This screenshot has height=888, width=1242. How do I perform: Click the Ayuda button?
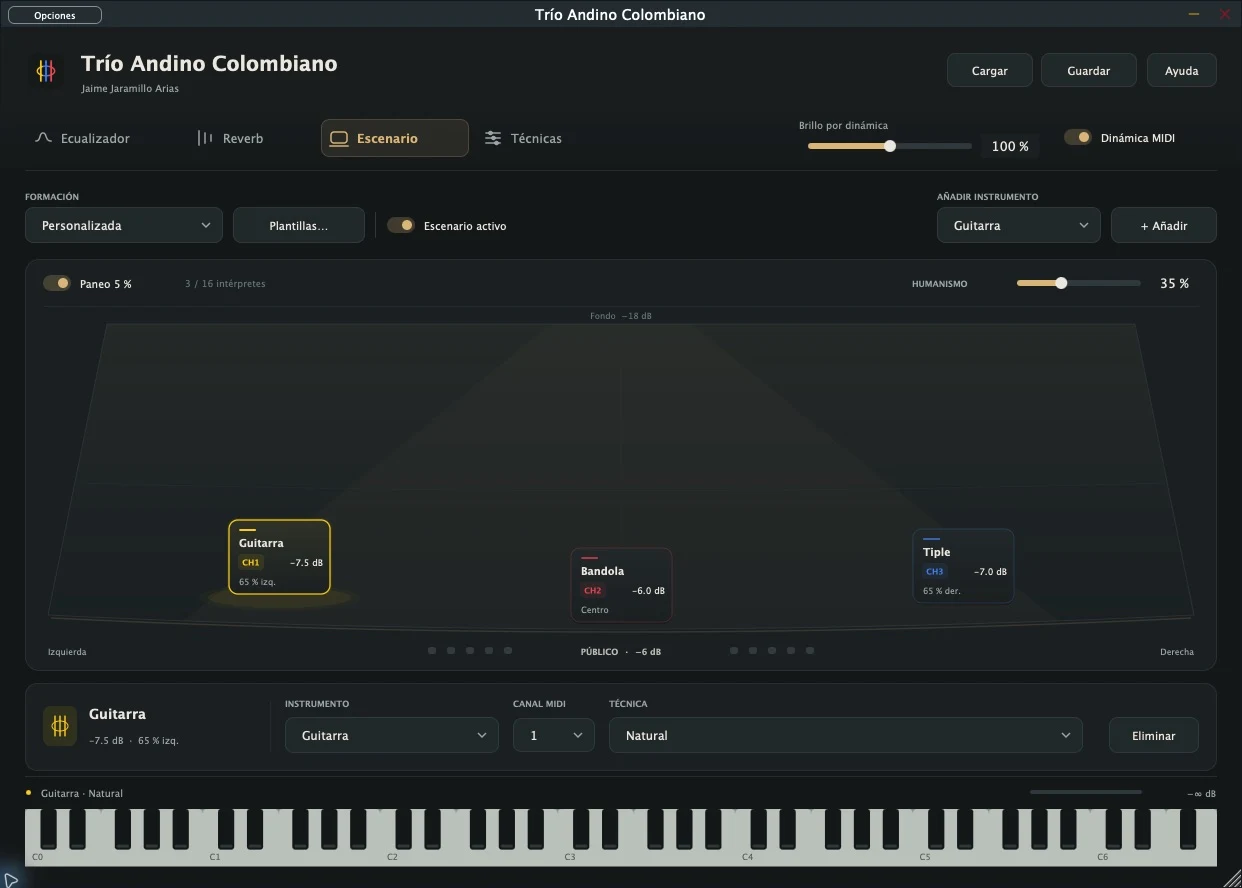pyautogui.click(x=1182, y=71)
